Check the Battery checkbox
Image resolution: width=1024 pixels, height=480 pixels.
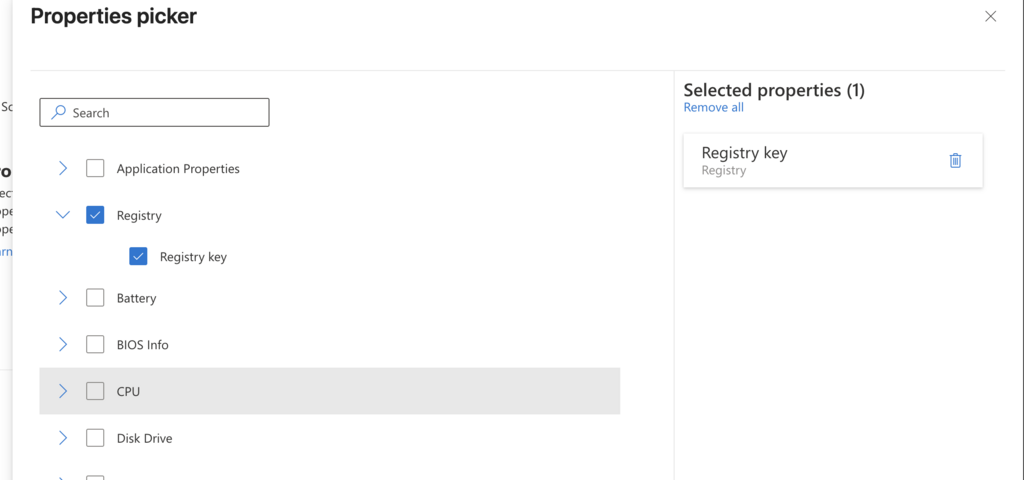coord(95,298)
